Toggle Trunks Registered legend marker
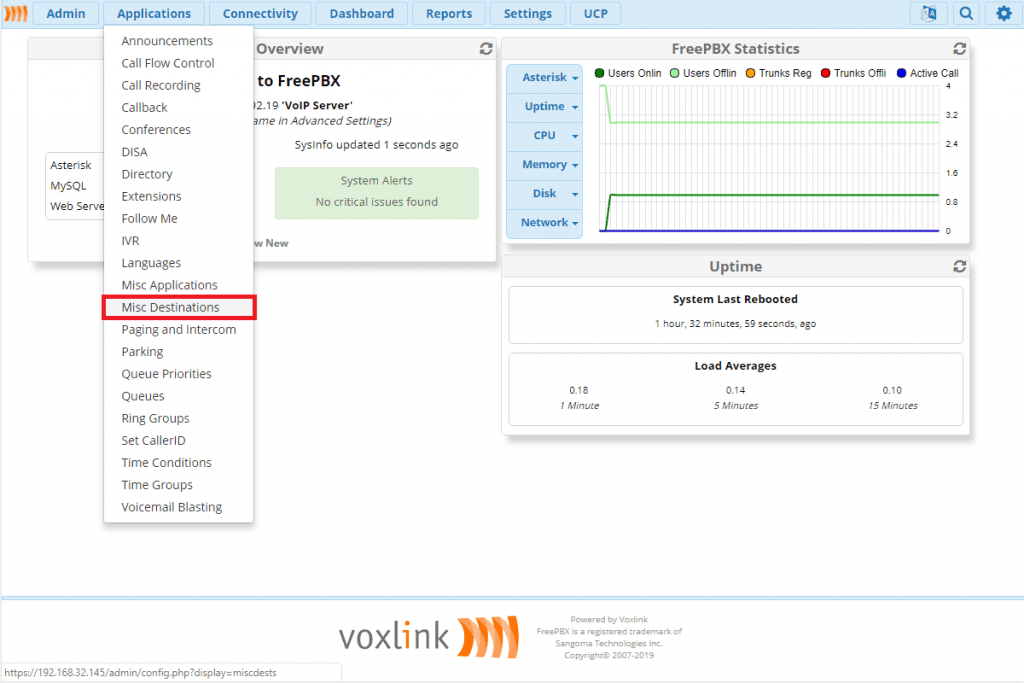The image size is (1024, 683). coord(750,73)
